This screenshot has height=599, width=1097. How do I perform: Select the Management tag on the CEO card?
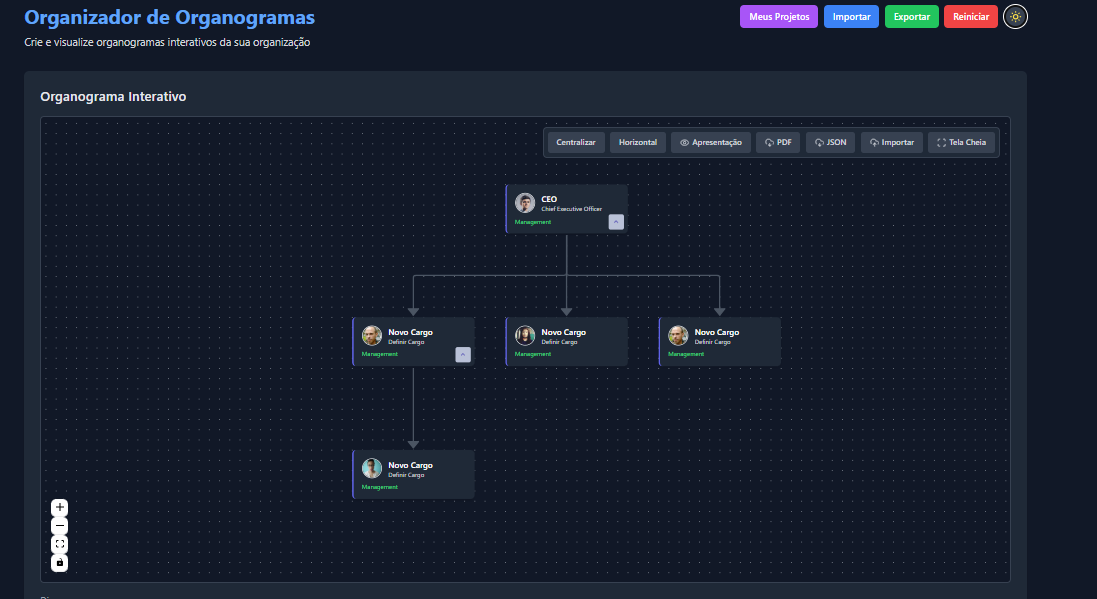[532, 221]
